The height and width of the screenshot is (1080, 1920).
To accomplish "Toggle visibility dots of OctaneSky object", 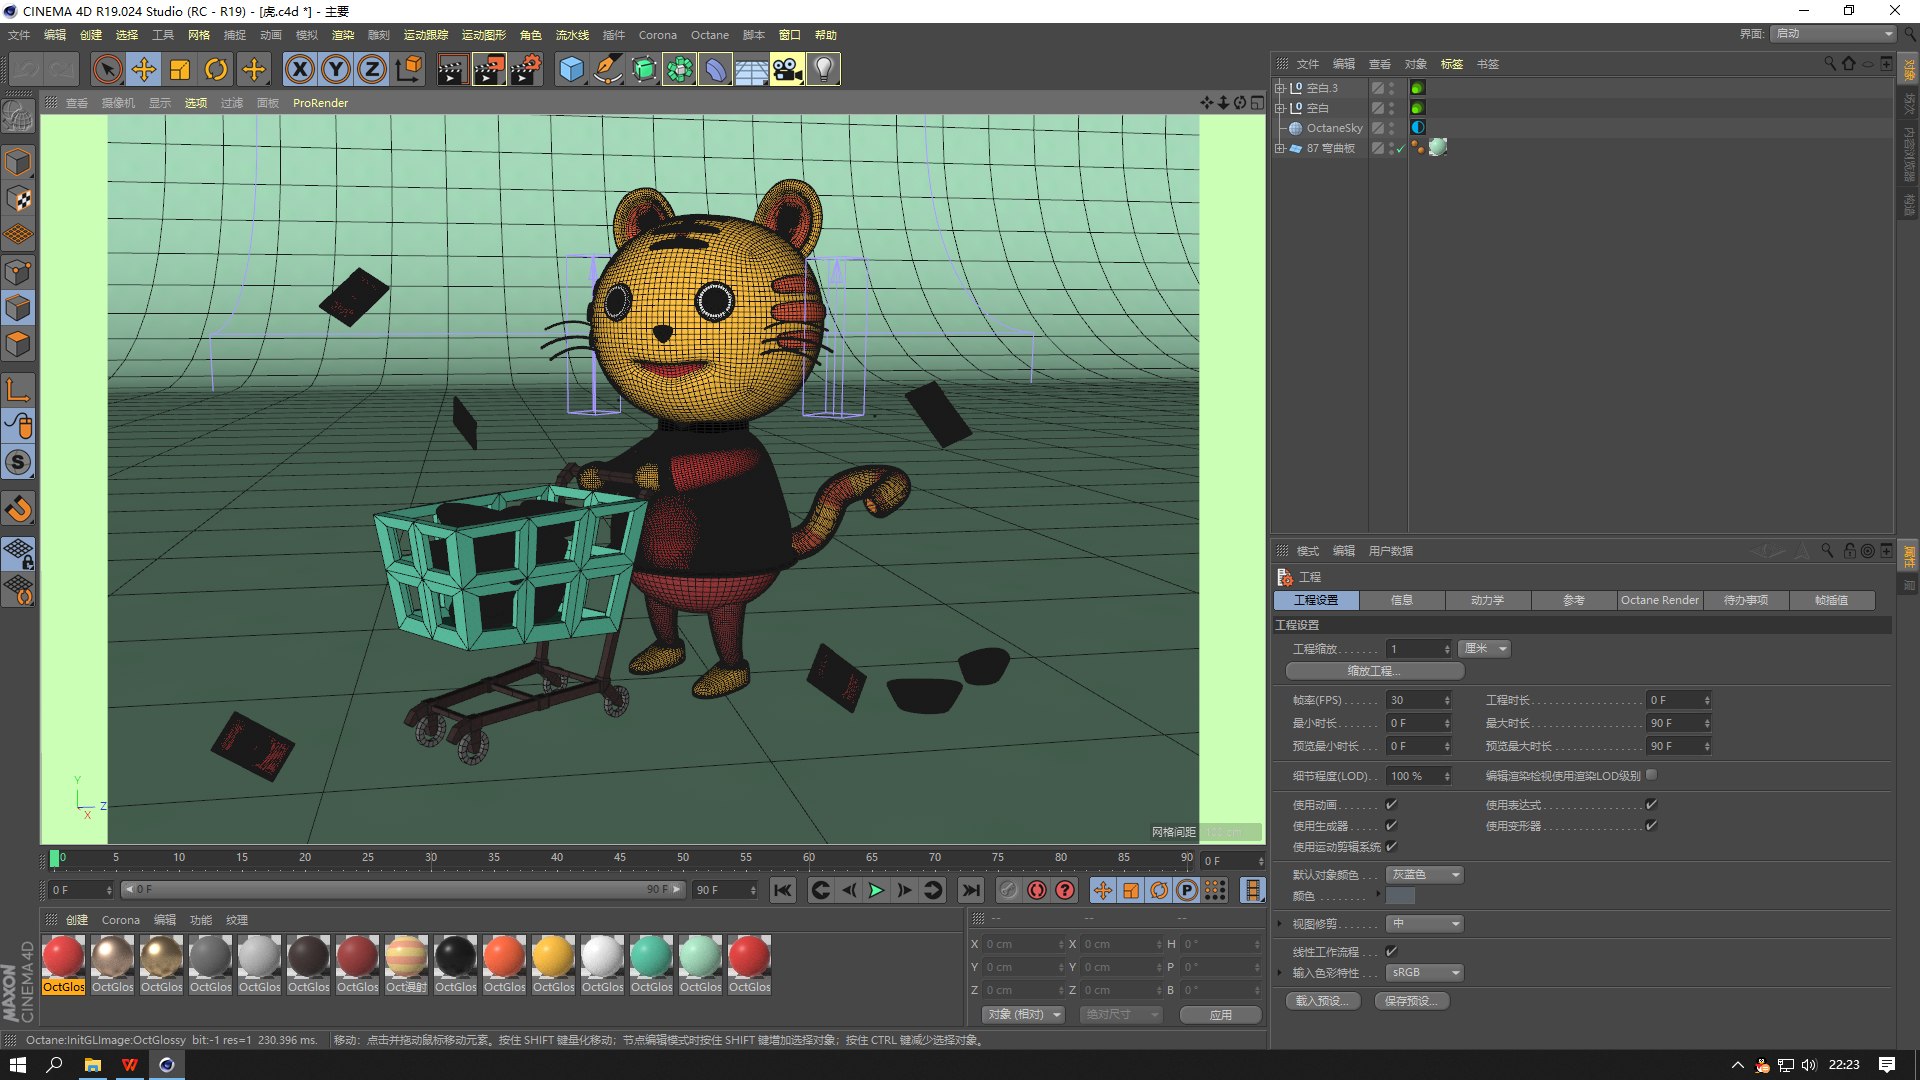I will coord(1391,128).
